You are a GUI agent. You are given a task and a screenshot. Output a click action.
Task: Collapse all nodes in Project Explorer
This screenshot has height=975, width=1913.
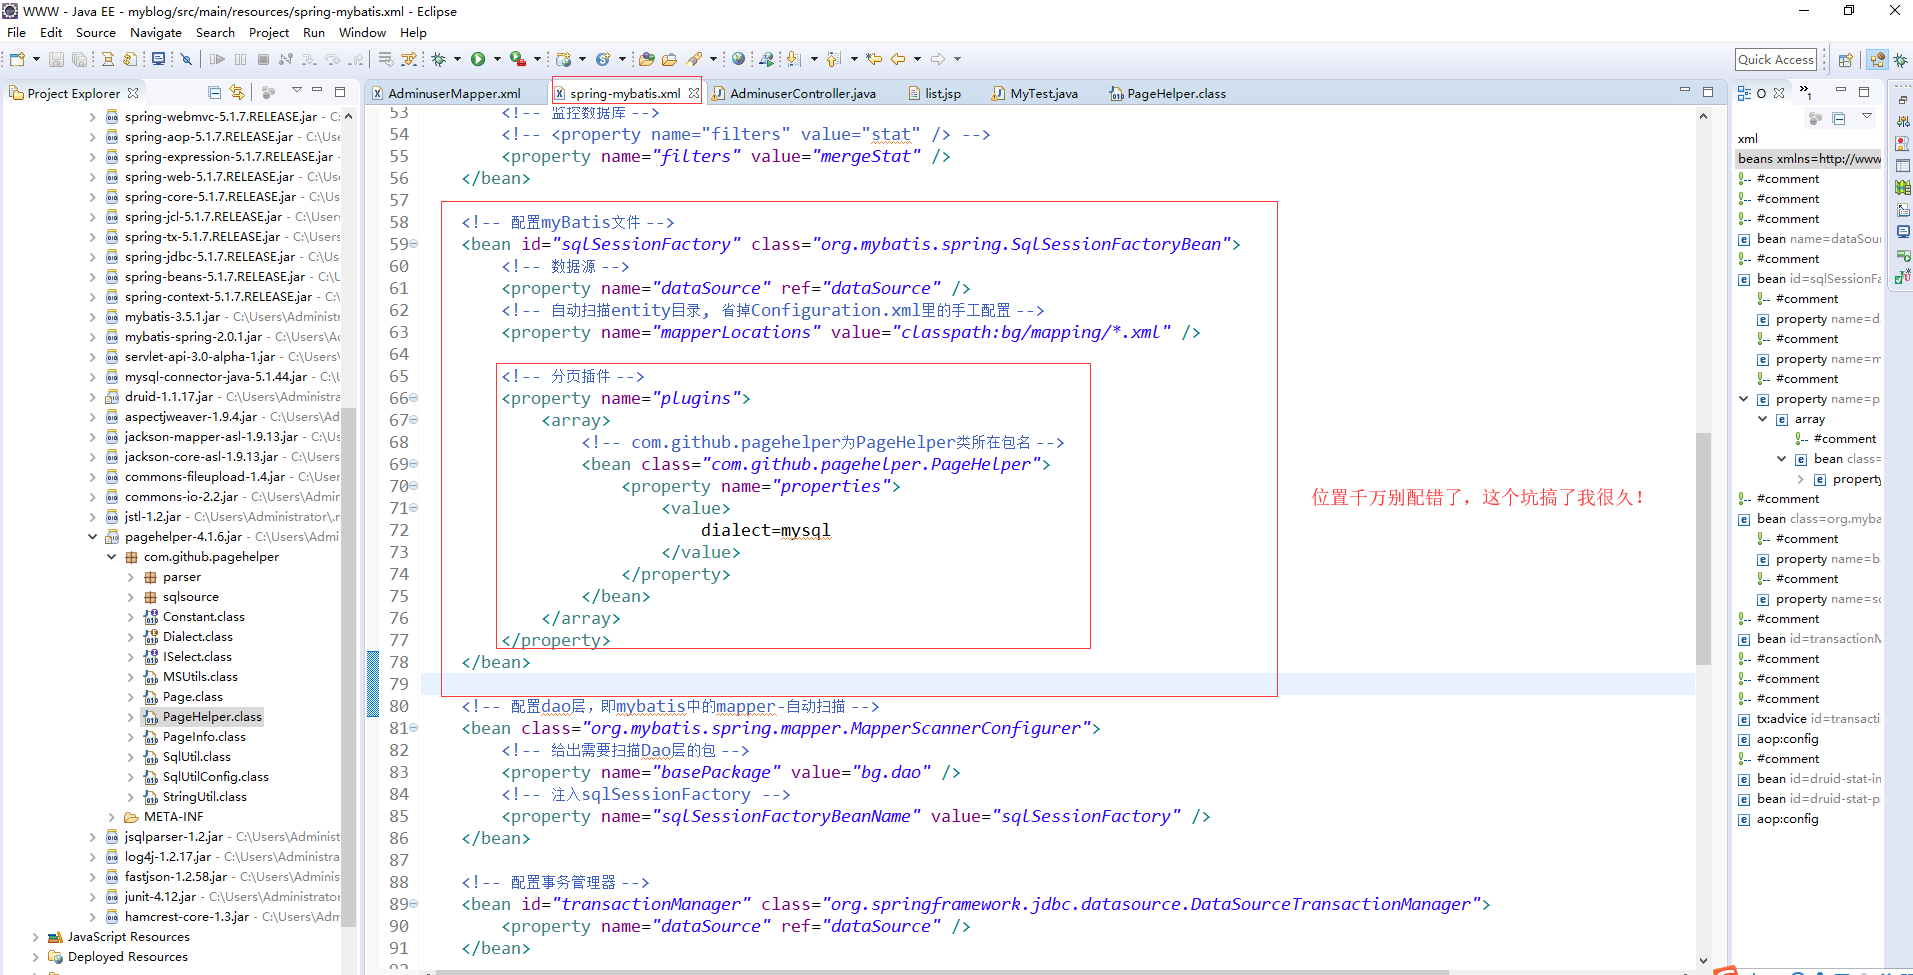(215, 92)
